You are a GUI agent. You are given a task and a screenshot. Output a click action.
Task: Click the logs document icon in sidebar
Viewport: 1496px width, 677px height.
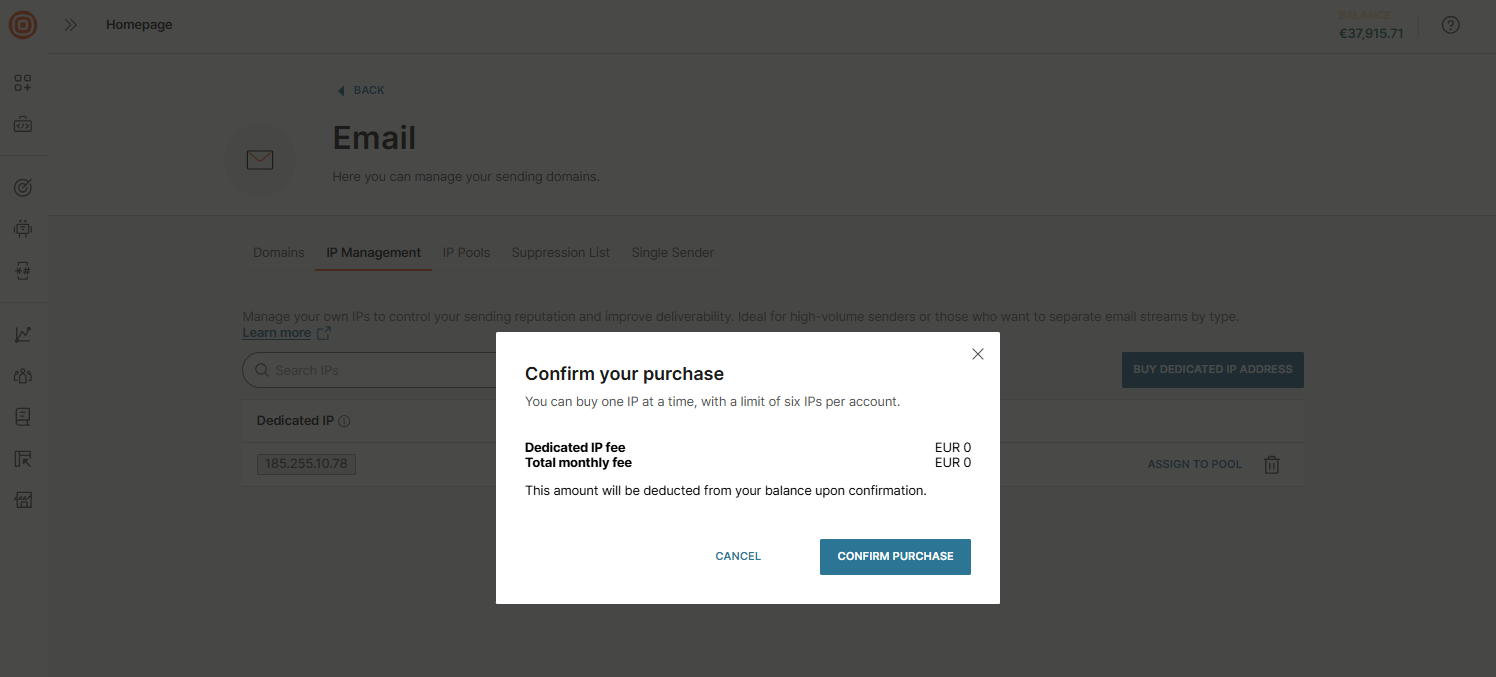coord(23,416)
